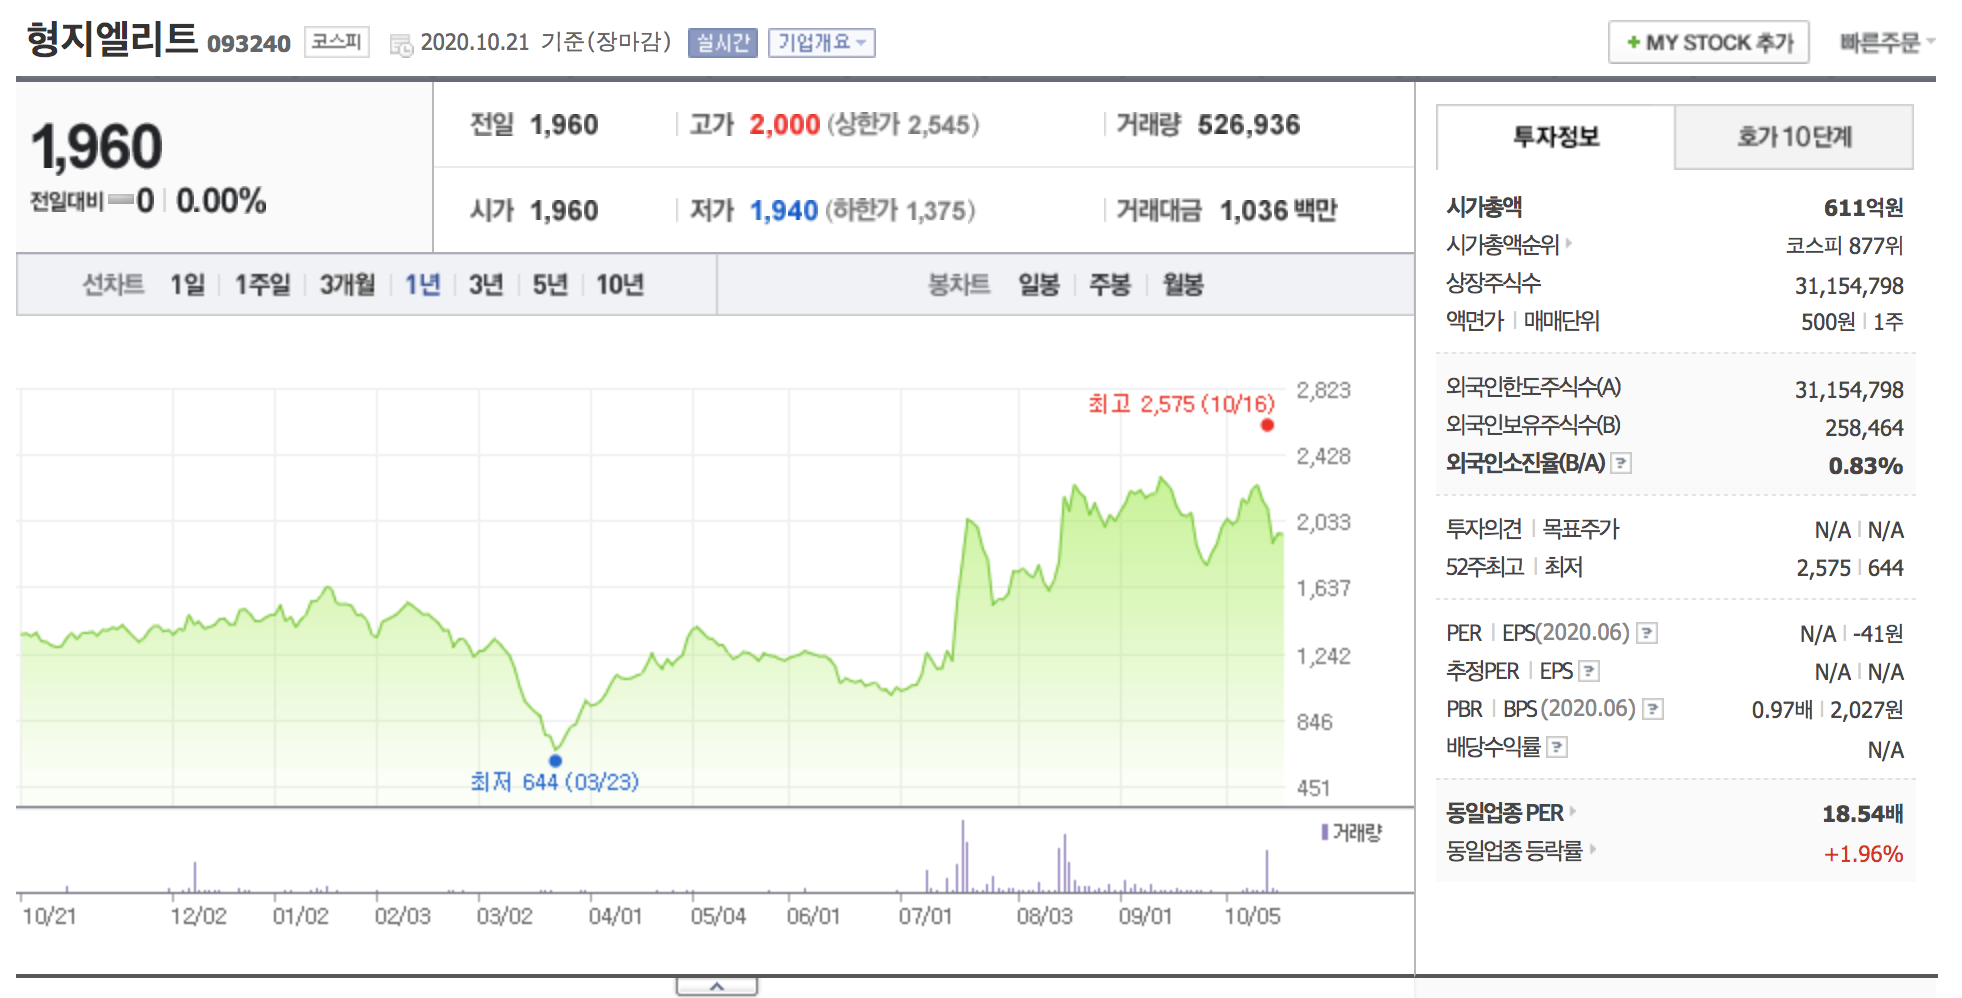This screenshot has height=998, width=1962.
Task: Click the 외국인보유주식수 value 258,464
Action: (1864, 428)
